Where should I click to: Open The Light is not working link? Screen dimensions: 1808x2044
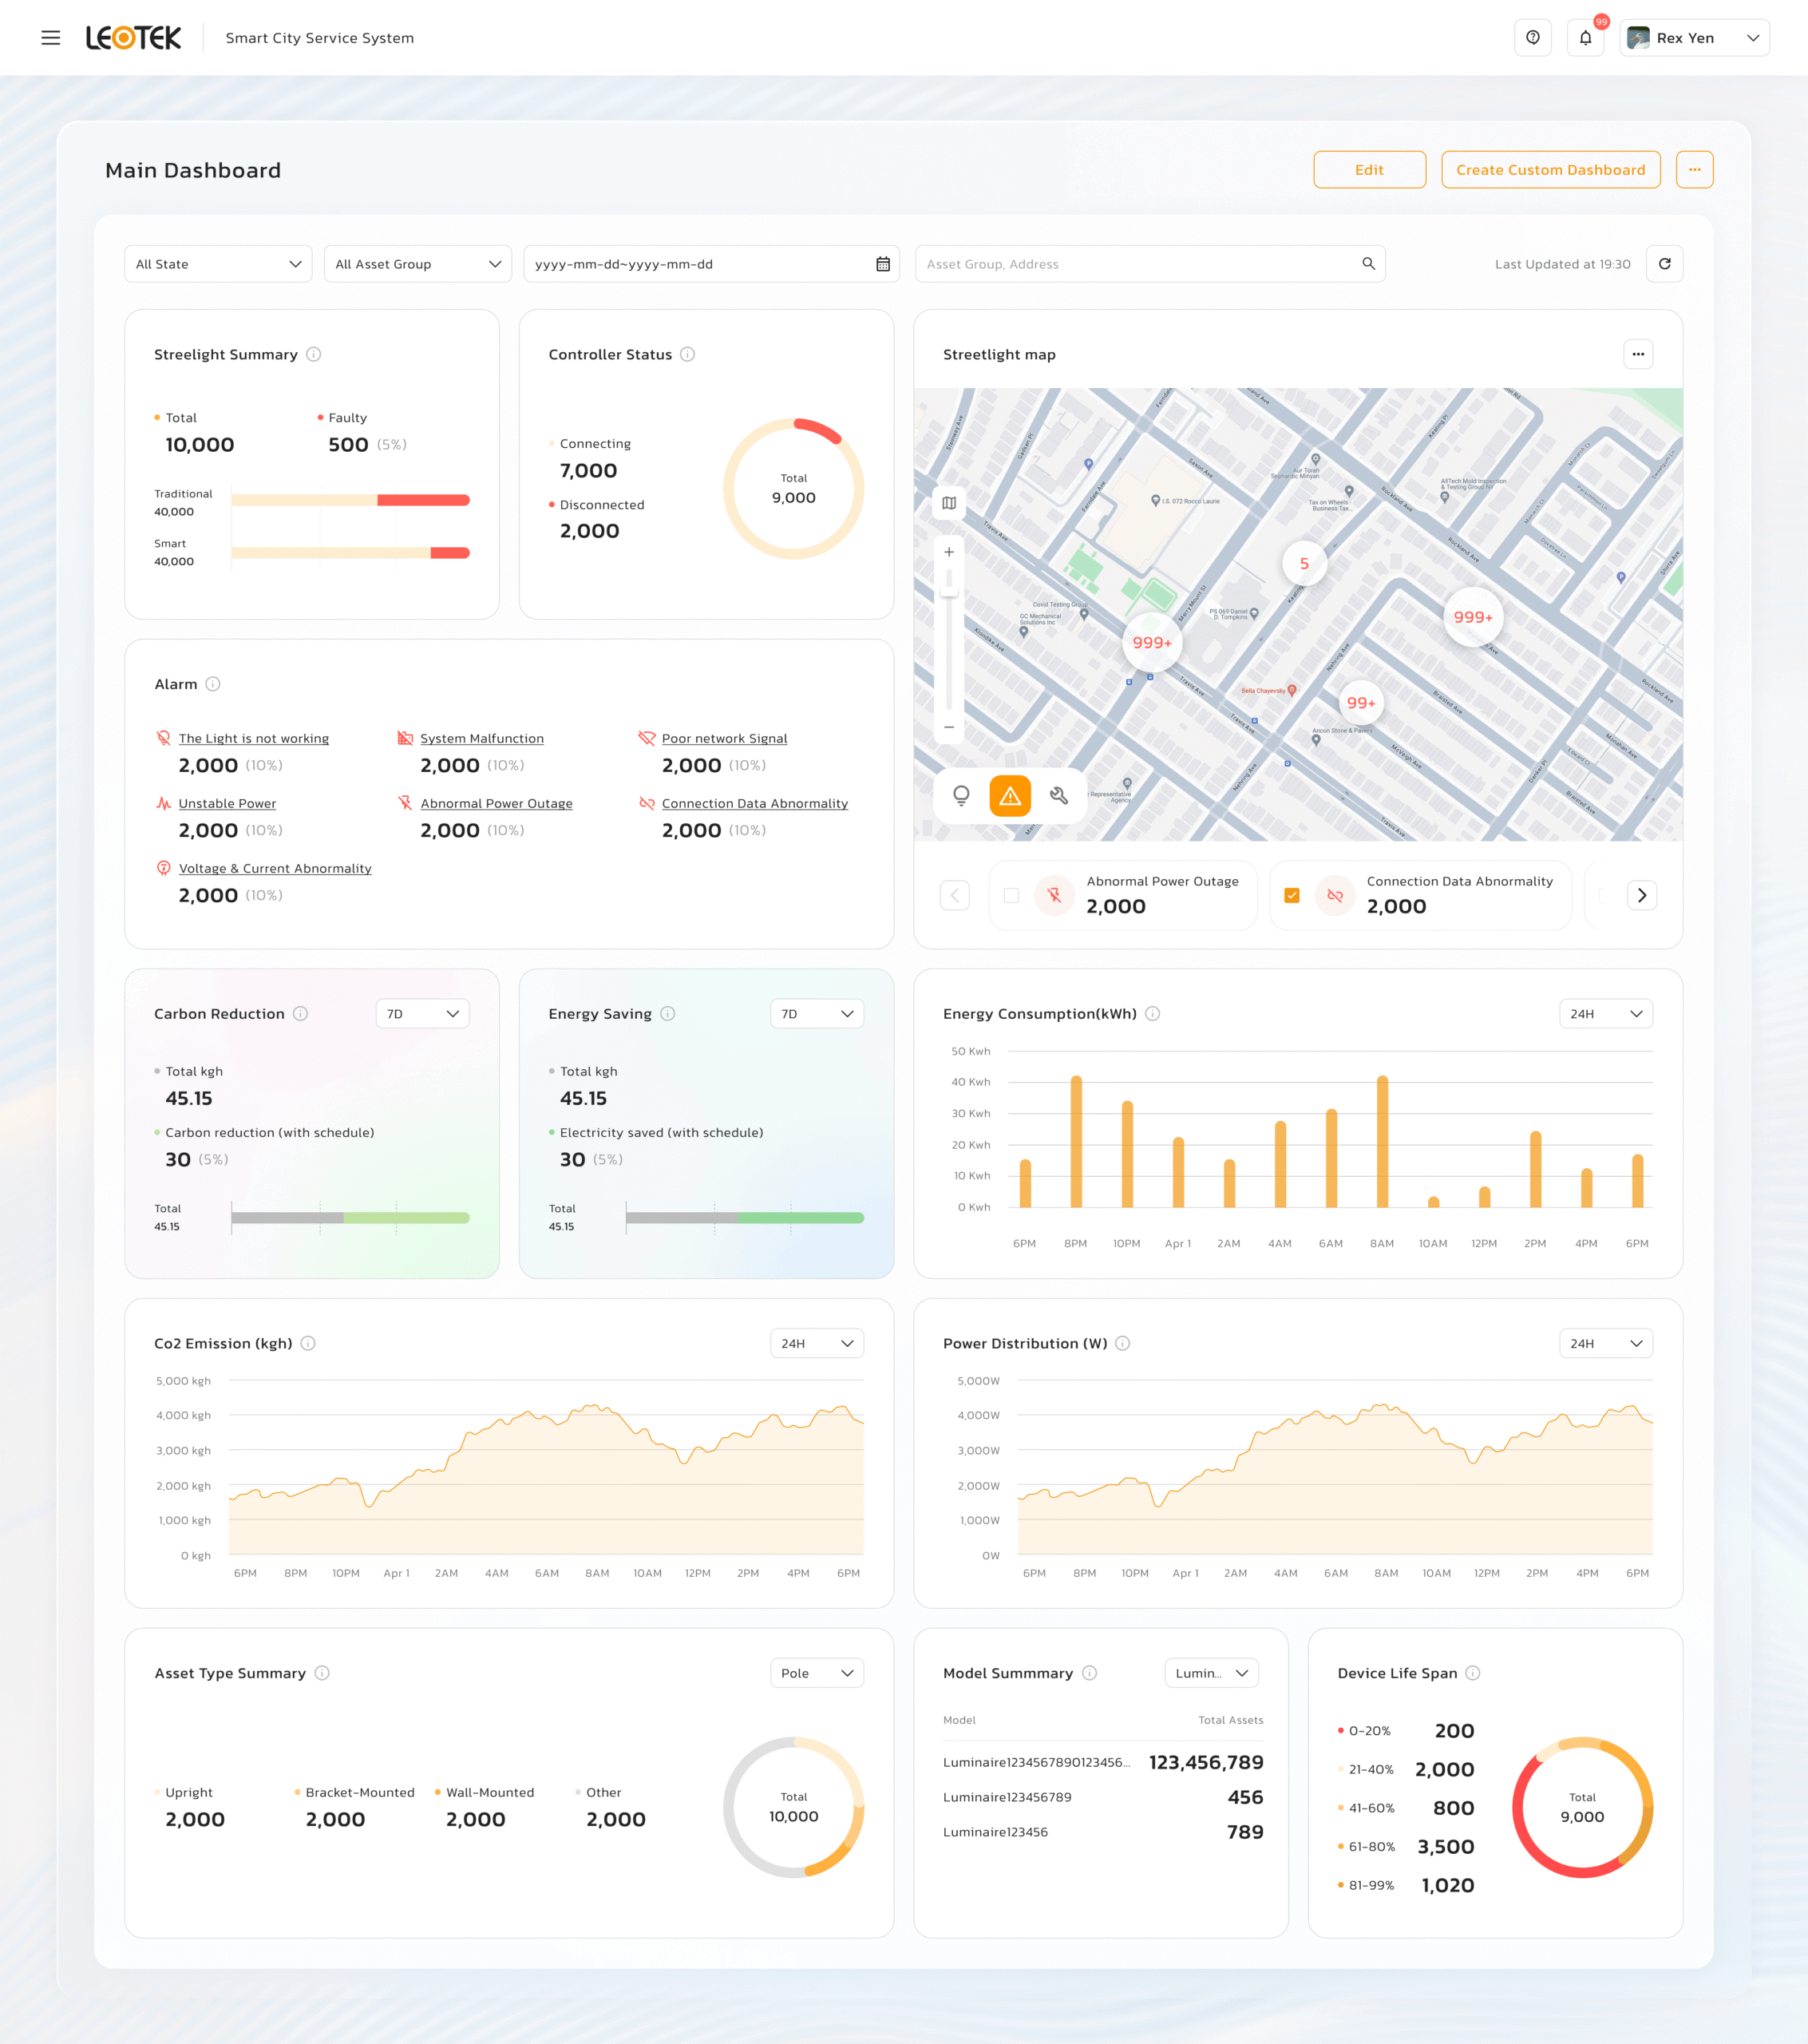coord(253,738)
